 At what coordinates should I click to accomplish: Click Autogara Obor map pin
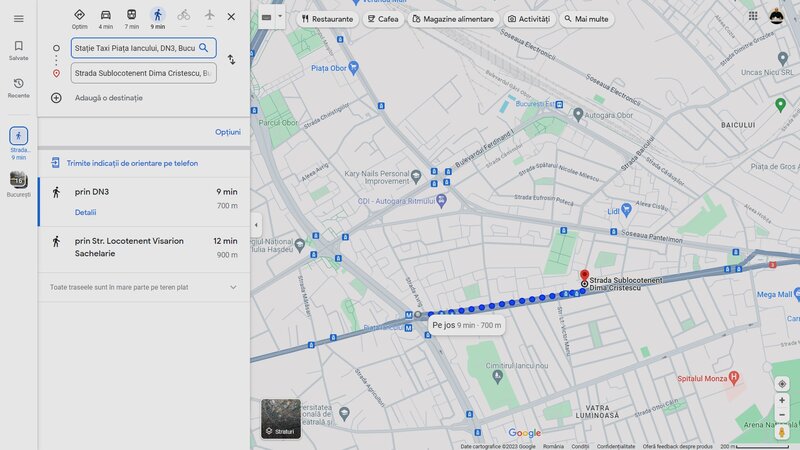pos(578,115)
